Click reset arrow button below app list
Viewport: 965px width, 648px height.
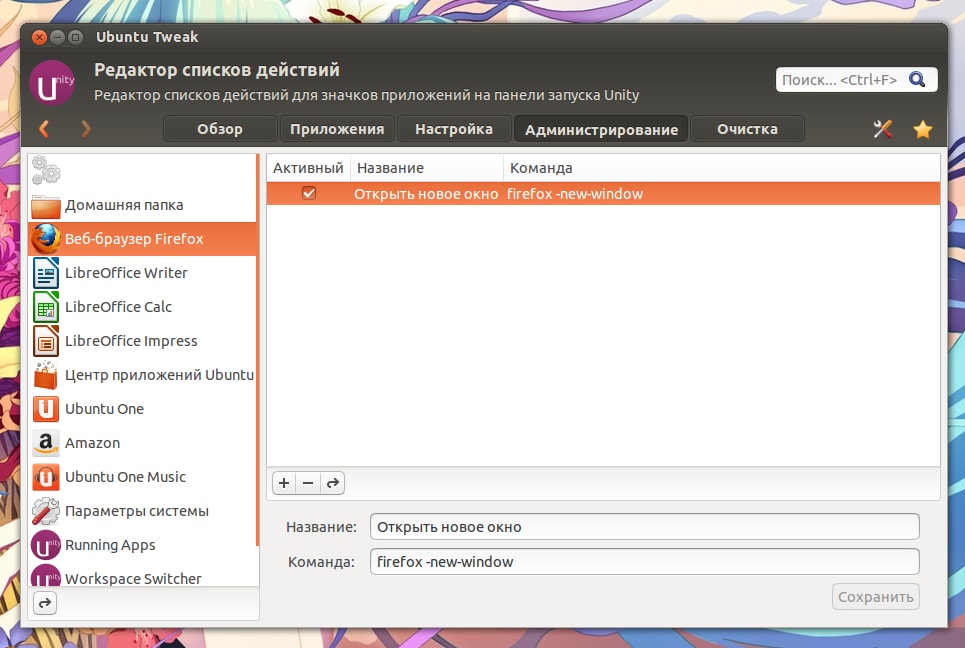pyautogui.click(x=45, y=603)
